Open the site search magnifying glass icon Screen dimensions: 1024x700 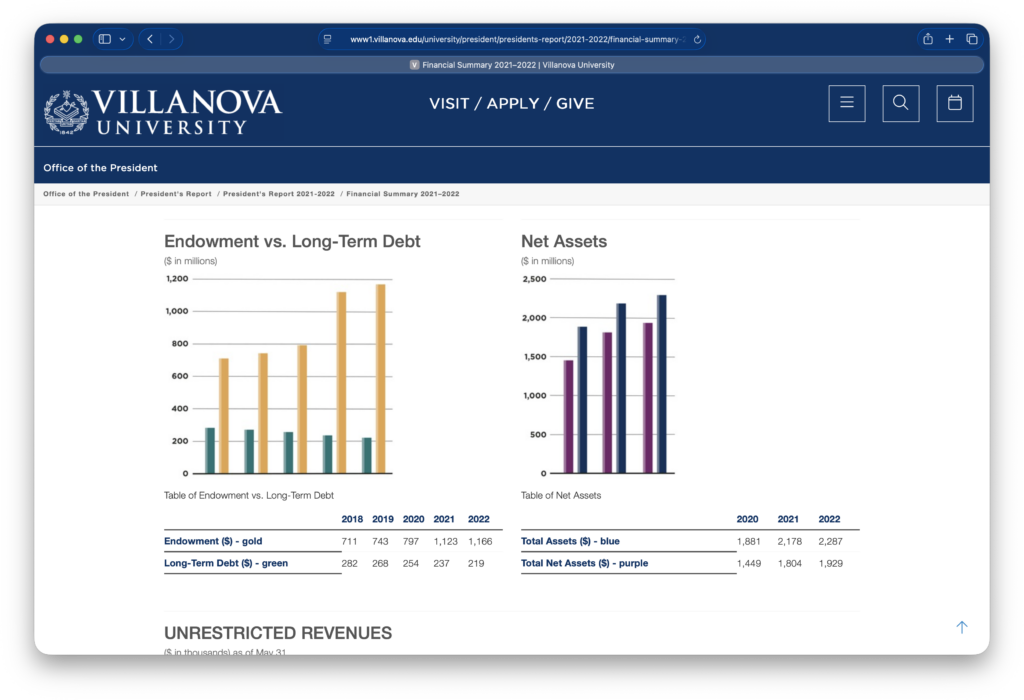[900, 103]
